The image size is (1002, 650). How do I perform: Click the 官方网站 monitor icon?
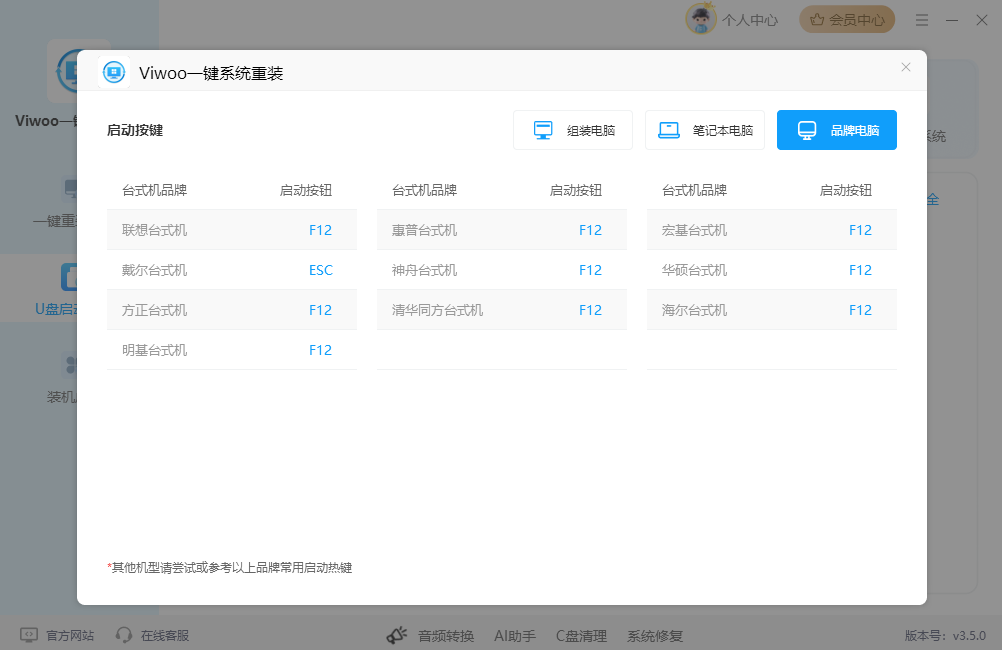29,635
